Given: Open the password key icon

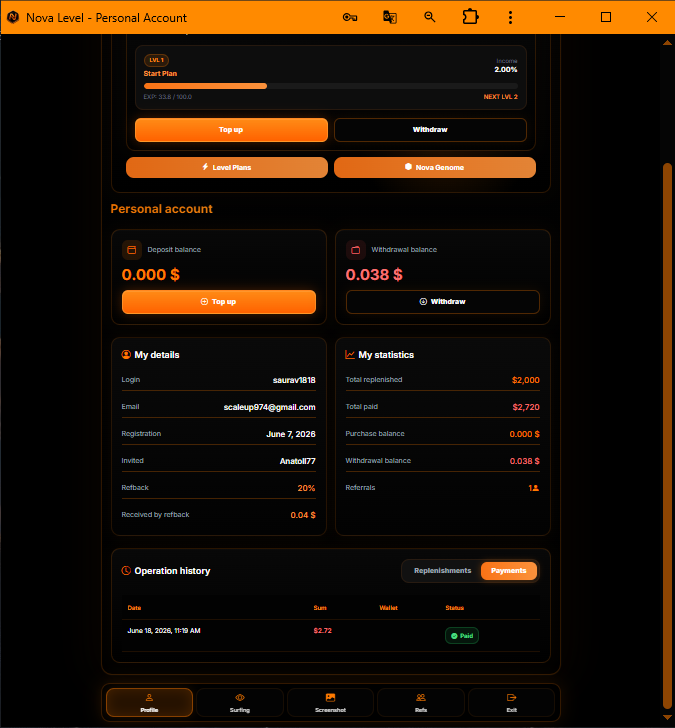Looking at the screenshot, I should (350, 18).
